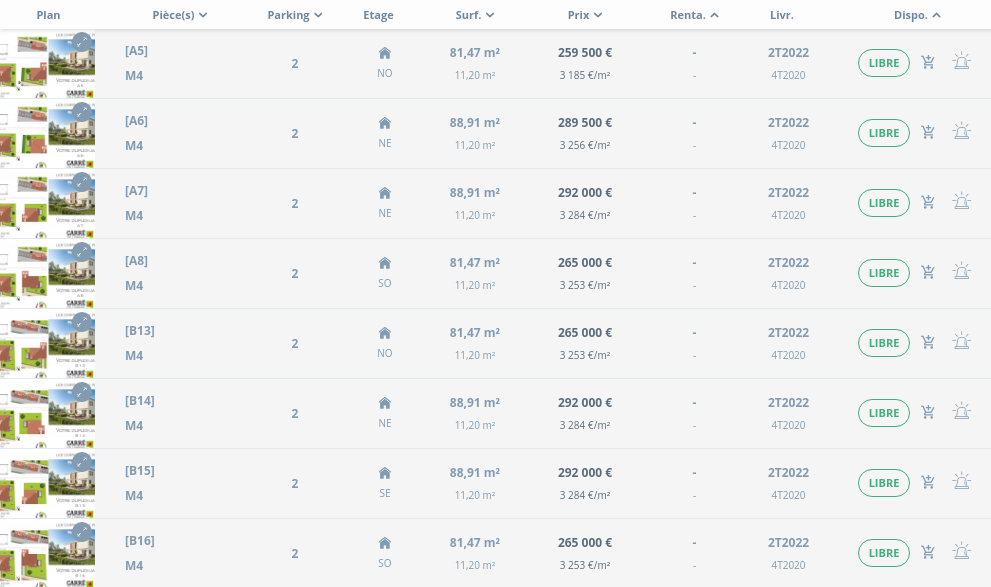Image resolution: width=991 pixels, height=587 pixels.
Task: Open the Pièce(s) column dropdown
Action: [x=180, y=15]
